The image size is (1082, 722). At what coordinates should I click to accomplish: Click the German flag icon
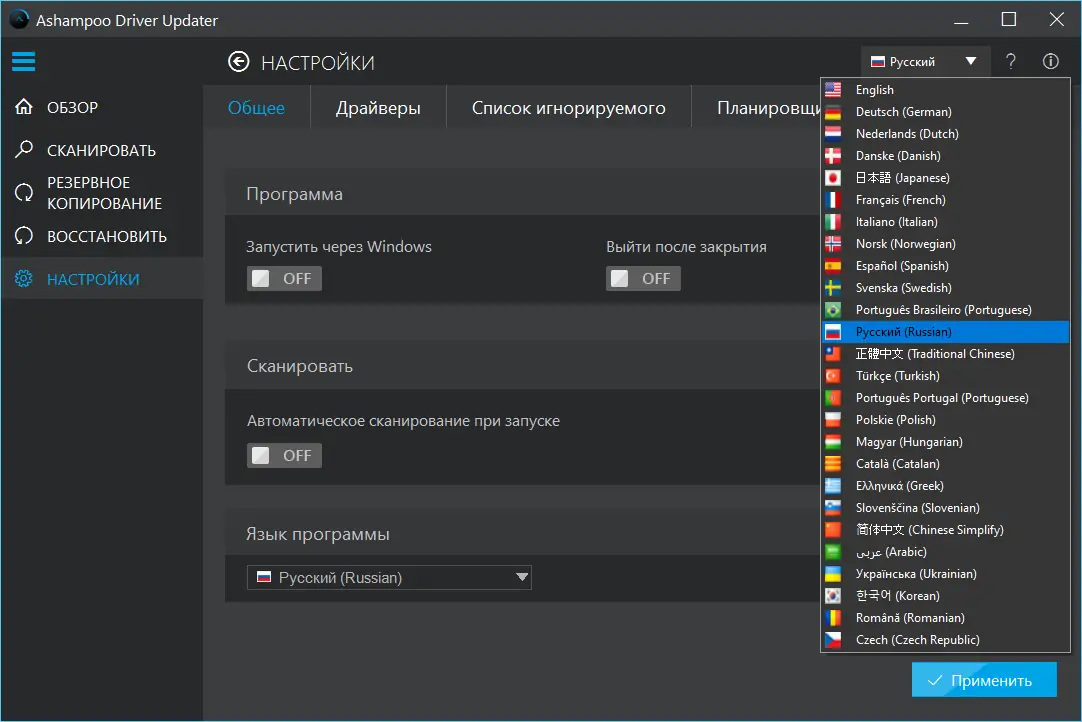coord(833,112)
